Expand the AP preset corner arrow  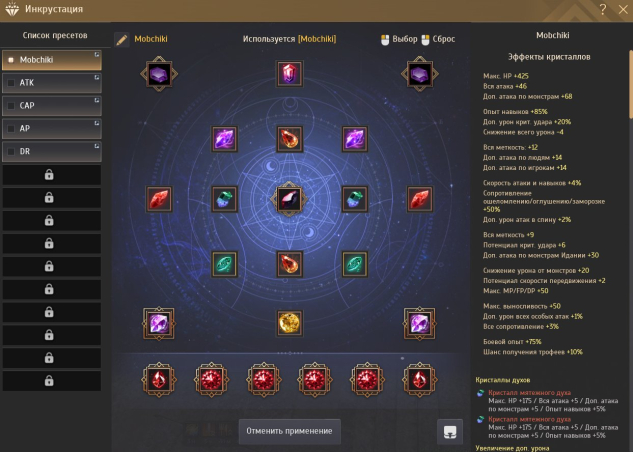tap(97, 123)
